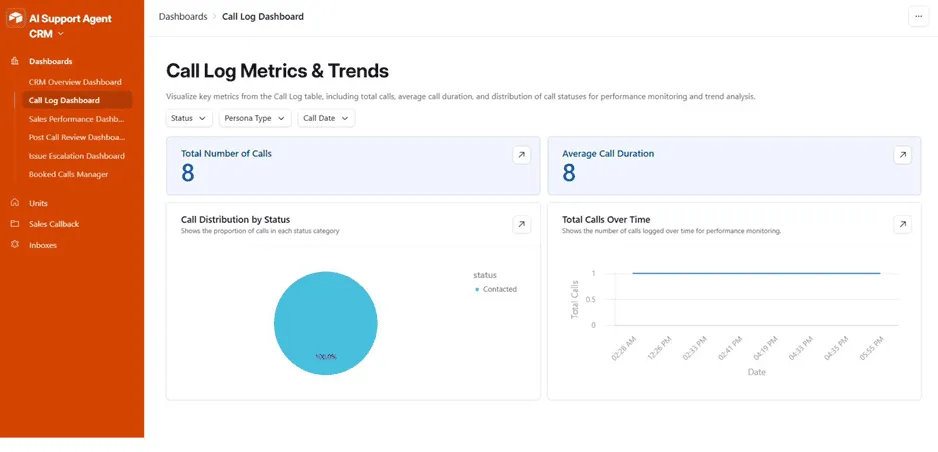Click Dashboards in the breadcrumb
938x452 pixels.
tap(183, 17)
